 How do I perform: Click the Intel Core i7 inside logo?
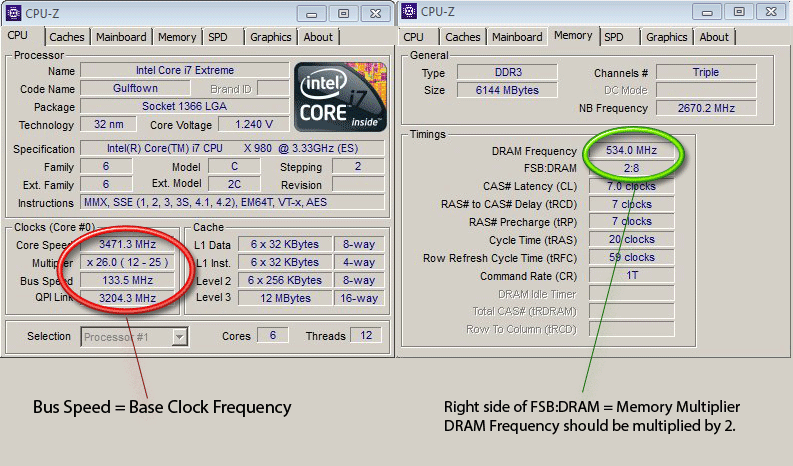click(341, 97)
